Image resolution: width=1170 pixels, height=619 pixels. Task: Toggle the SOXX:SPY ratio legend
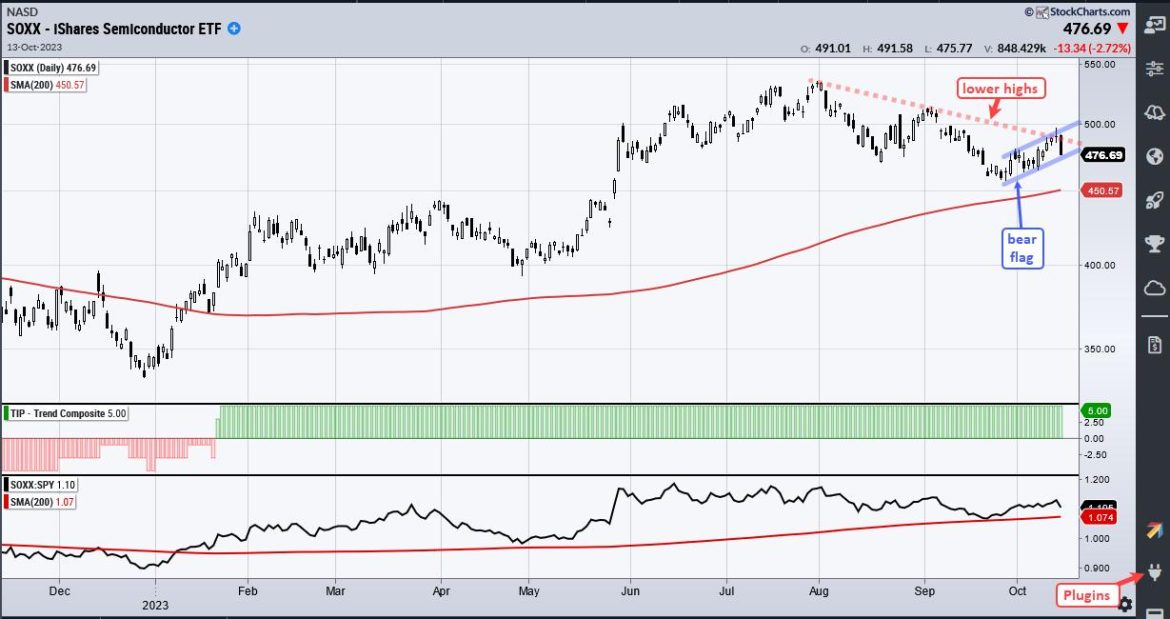click(x=44, y=484)
